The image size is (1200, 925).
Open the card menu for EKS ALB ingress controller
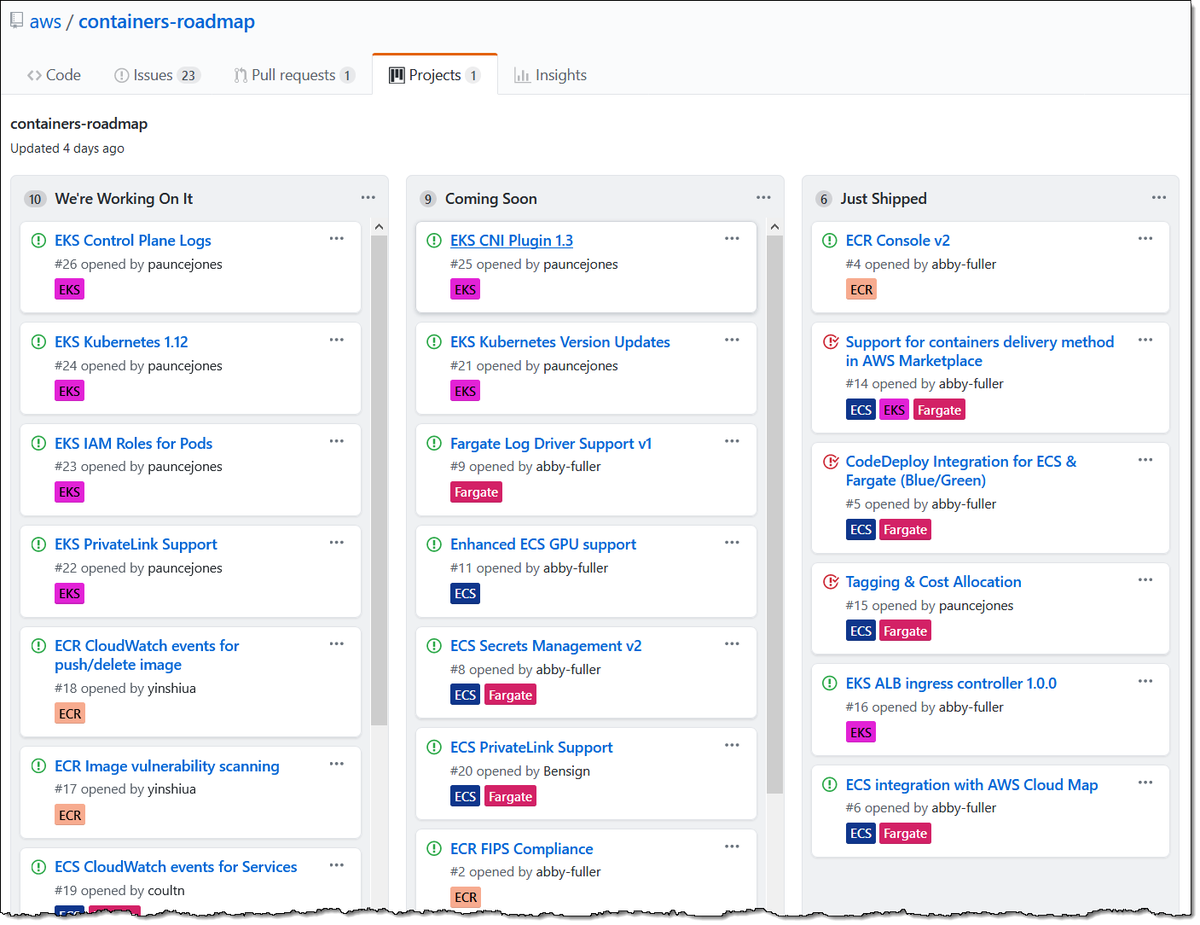pos(1146,682)
